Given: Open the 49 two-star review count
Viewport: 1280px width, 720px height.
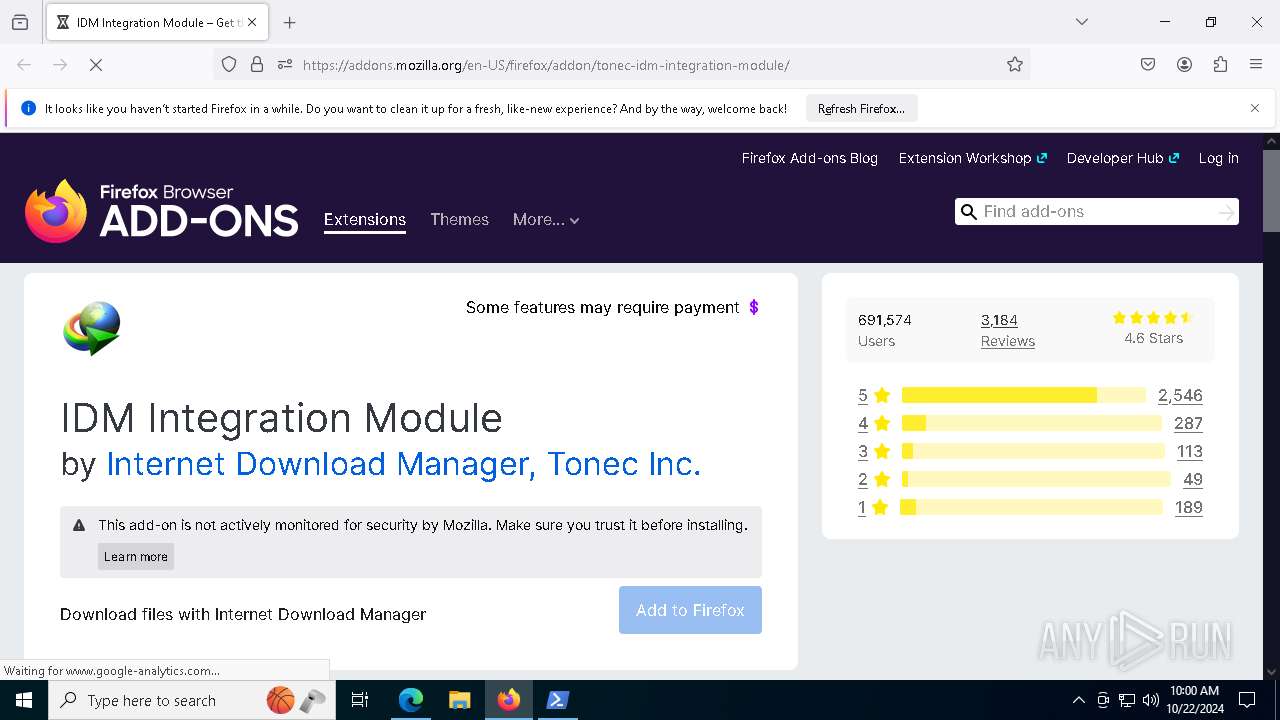Looking at the screenshot, I should coord(1192,479).
